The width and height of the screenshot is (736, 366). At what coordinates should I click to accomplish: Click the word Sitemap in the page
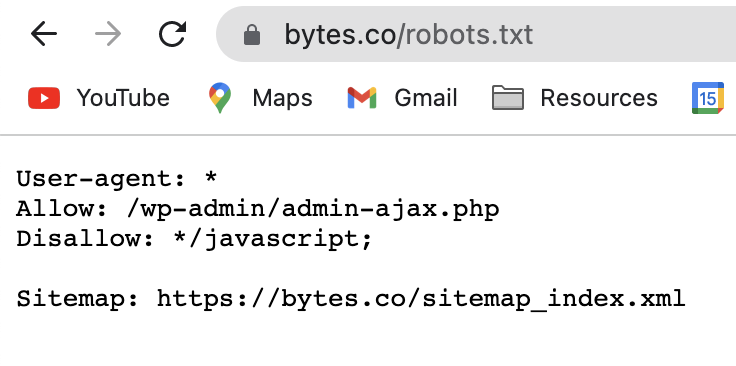[71, 299]
